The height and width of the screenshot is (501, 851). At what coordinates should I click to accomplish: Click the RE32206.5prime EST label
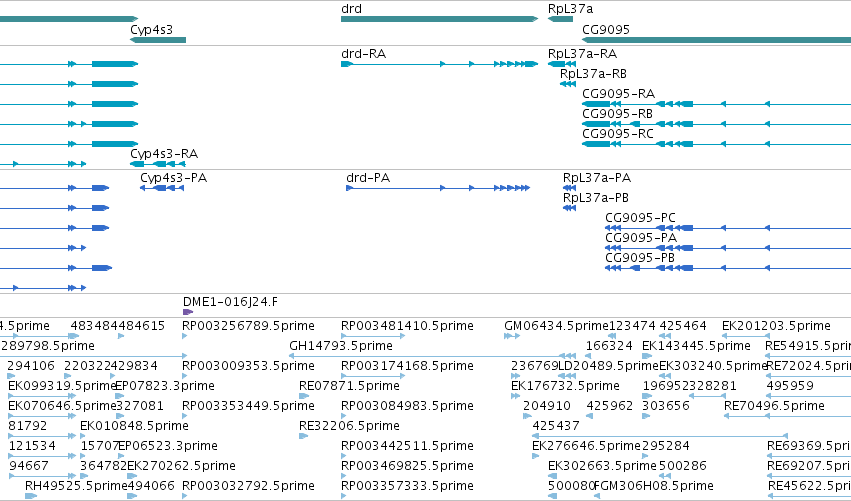[x=349, y=426]
